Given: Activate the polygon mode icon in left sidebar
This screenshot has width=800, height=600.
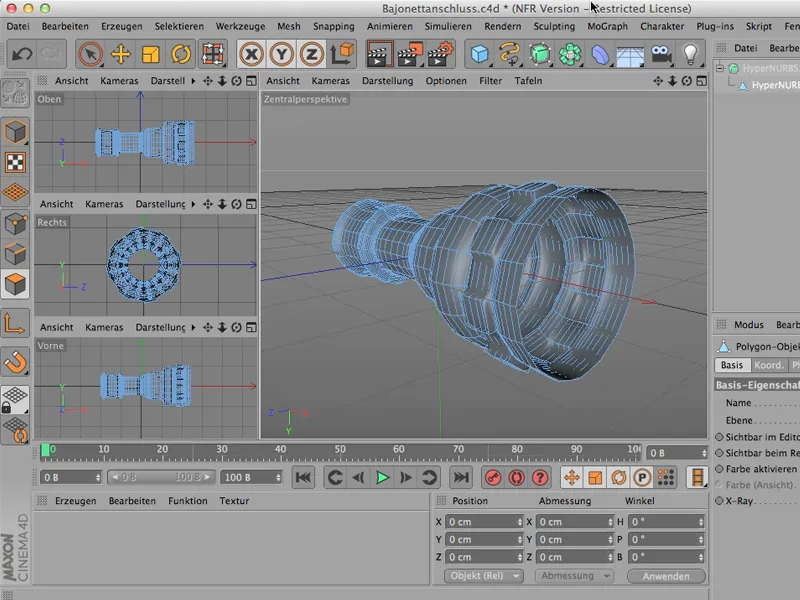Looking at the screenshot, I should click(16, 284).
